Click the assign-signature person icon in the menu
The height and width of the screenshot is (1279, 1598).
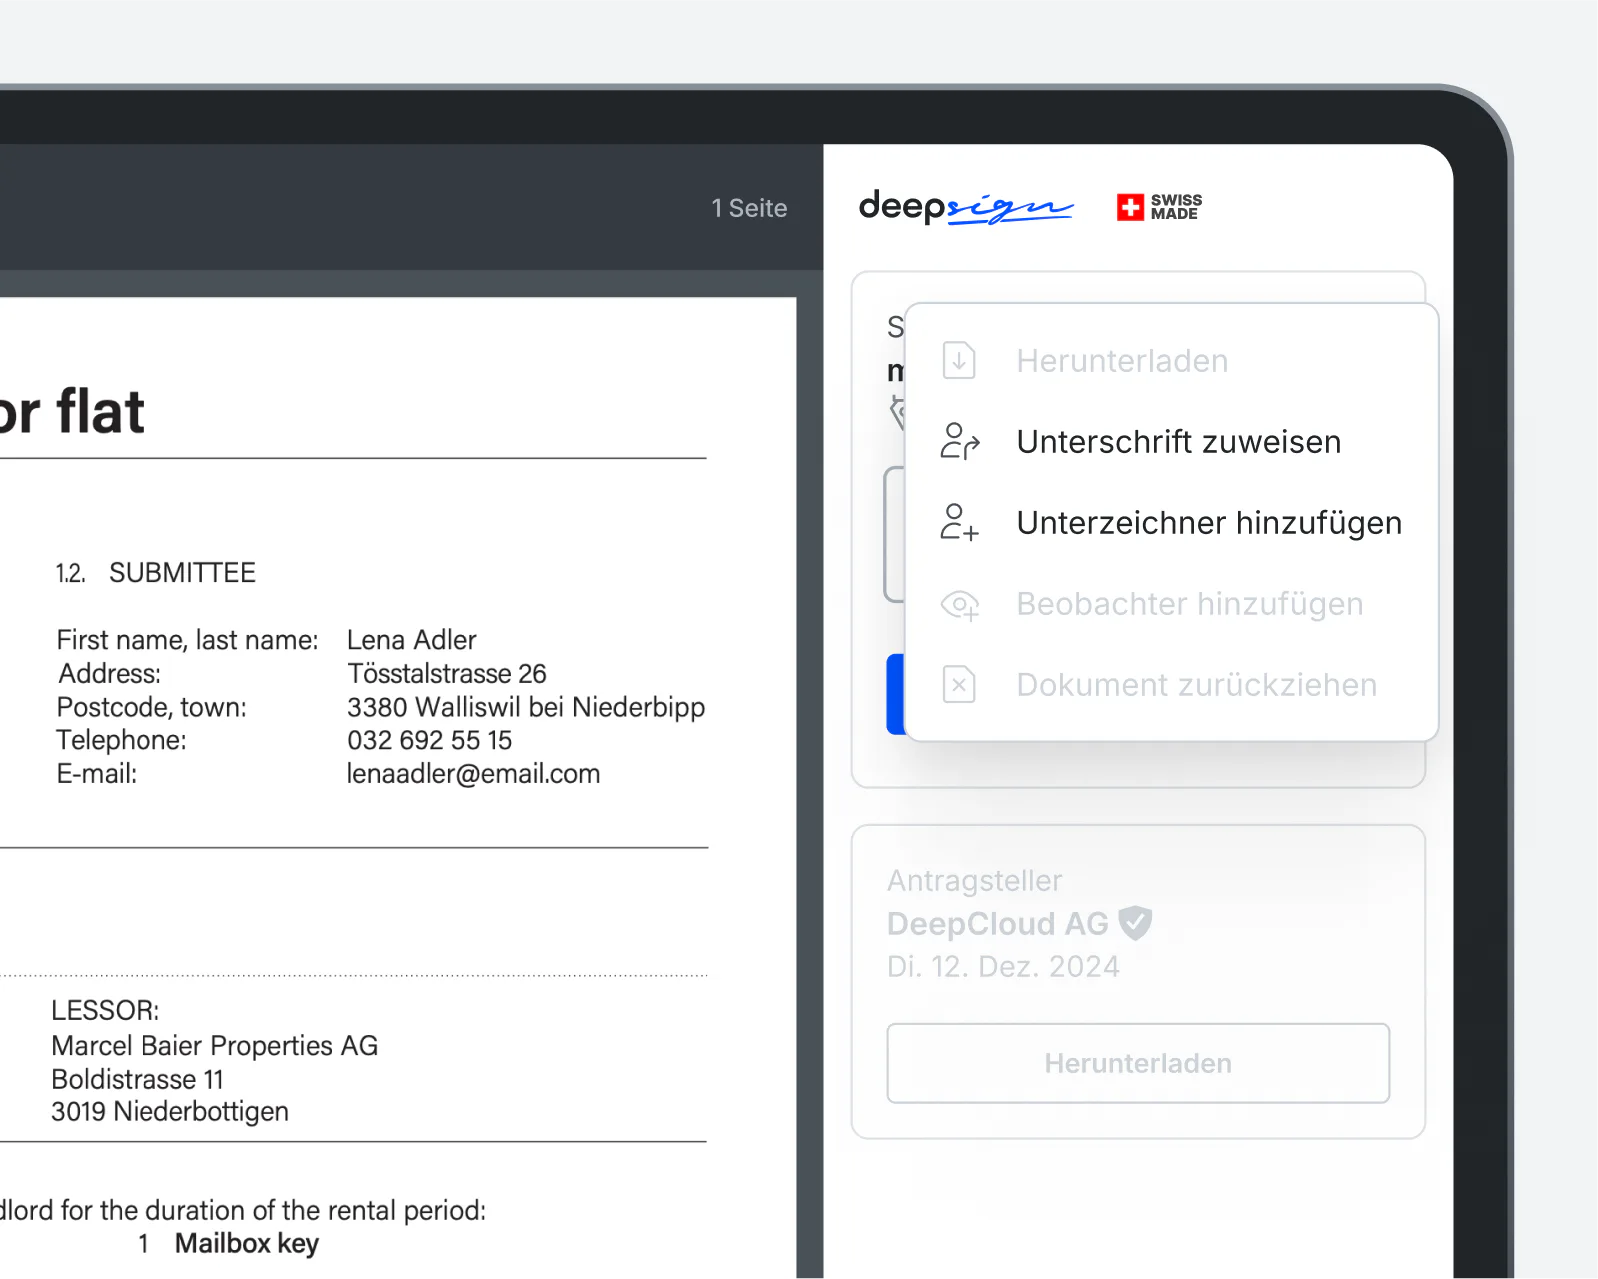(960, 441)
